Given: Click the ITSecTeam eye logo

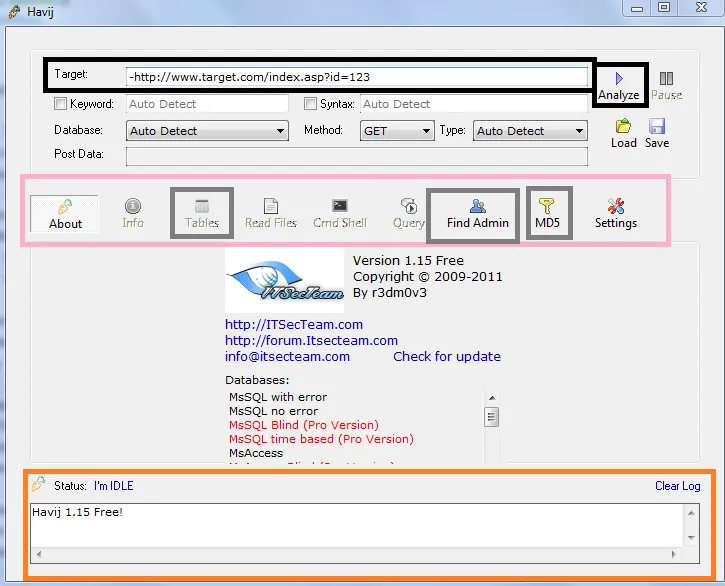Looking at the screenshot, I should pos(284,281).
